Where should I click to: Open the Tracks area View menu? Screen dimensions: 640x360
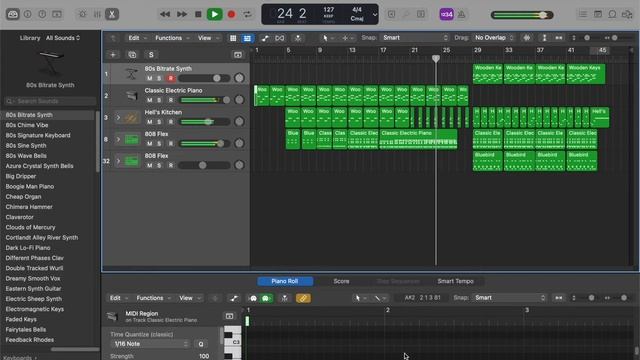click(207, 38)
